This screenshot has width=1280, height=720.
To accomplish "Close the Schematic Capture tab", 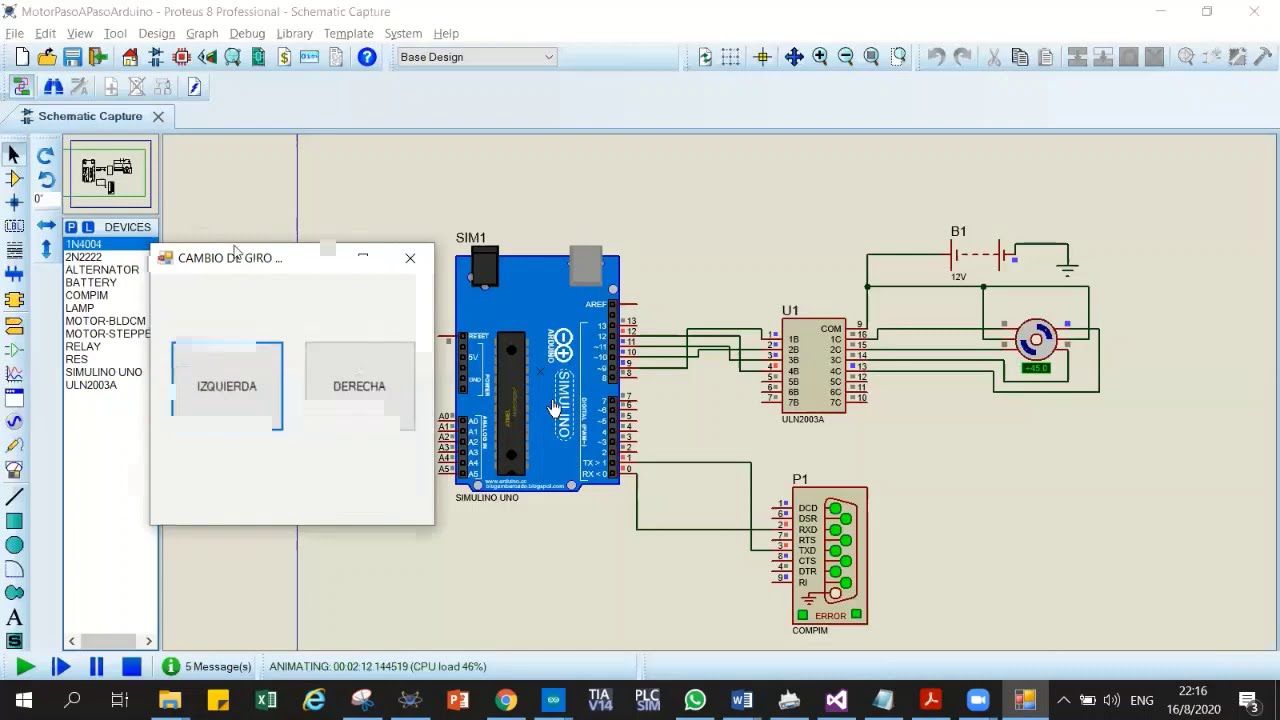I will 158,116.
